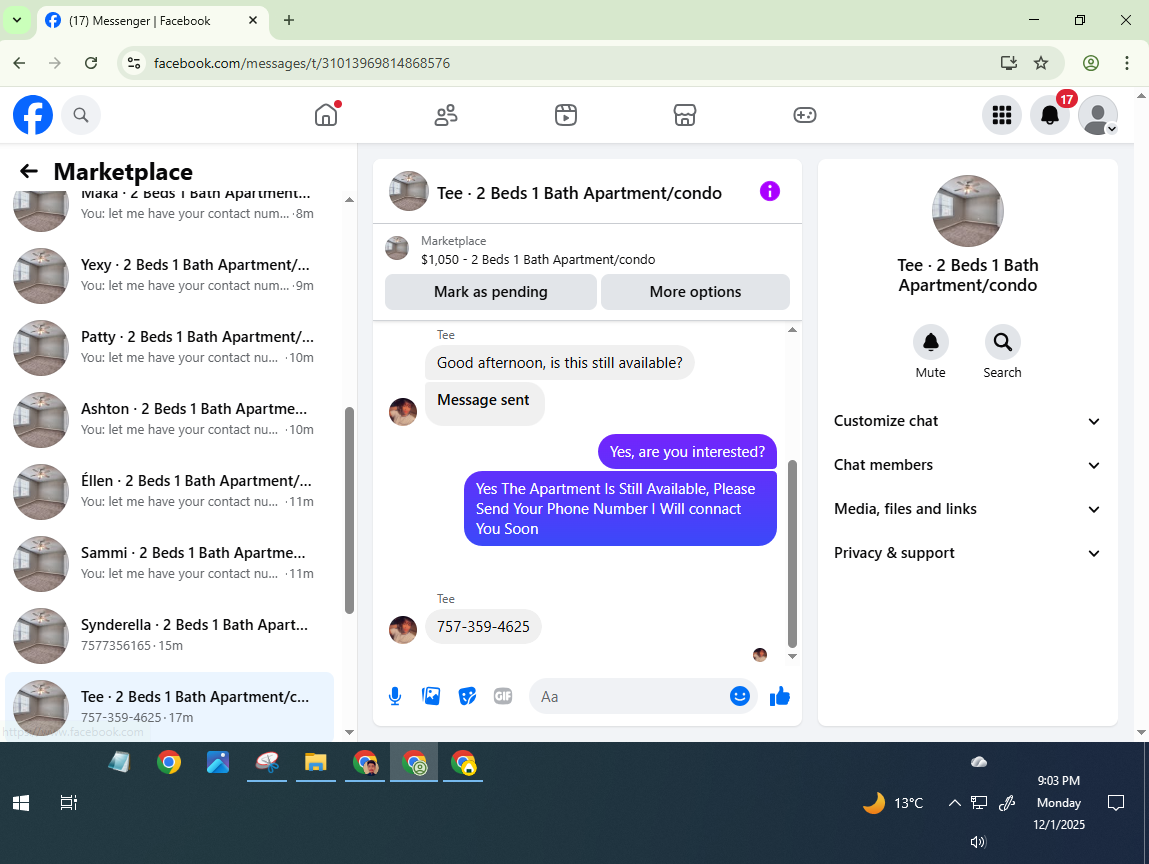Search in conversation with magnifier icon

tap(1002, 342)
